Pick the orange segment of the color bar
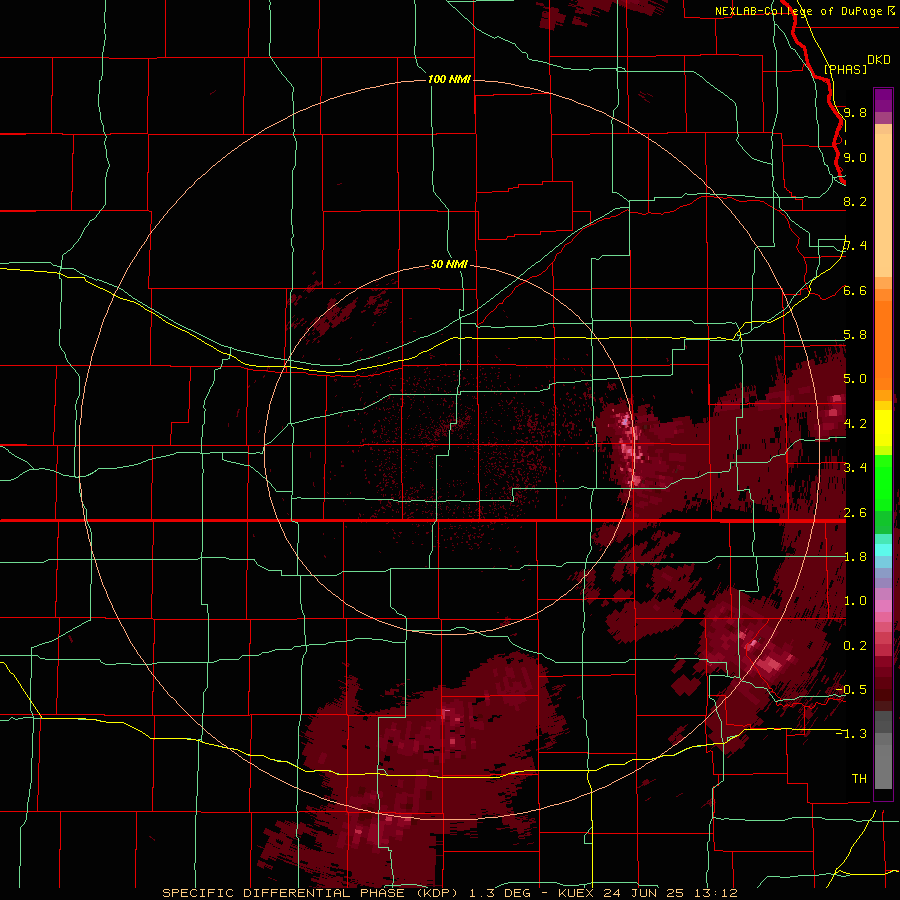This screenshot has height=900, width=900. pyautogui.click(x=883, y=344)
